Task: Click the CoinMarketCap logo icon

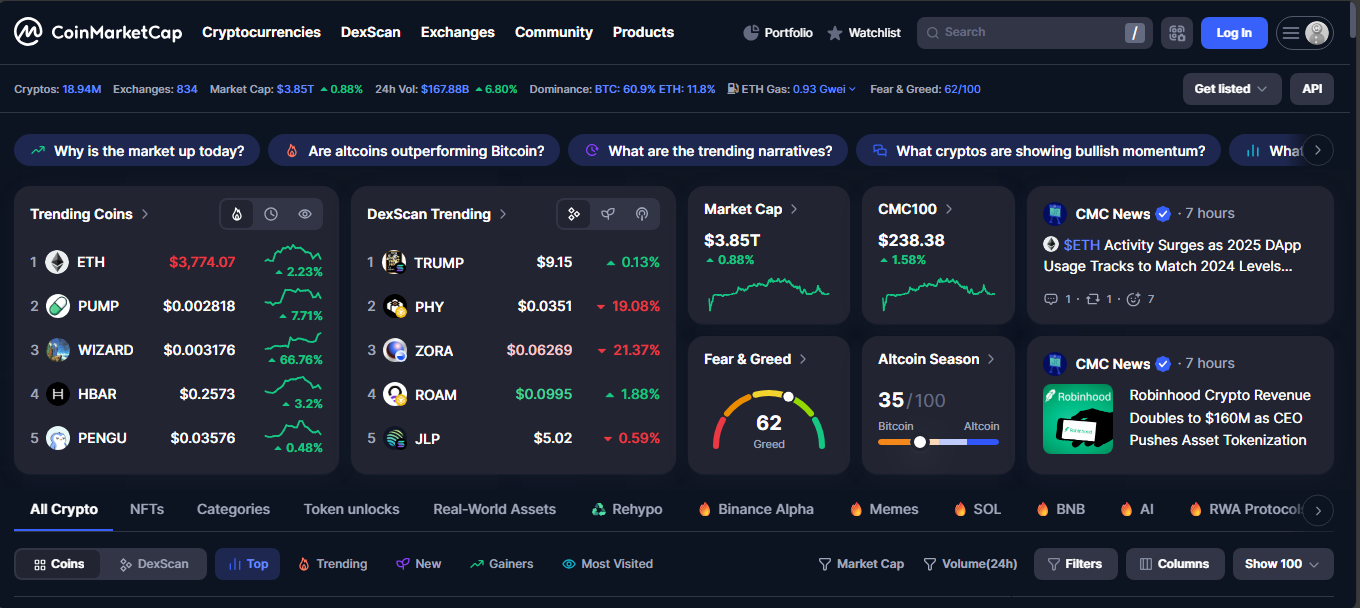Action: click(28, 32)
